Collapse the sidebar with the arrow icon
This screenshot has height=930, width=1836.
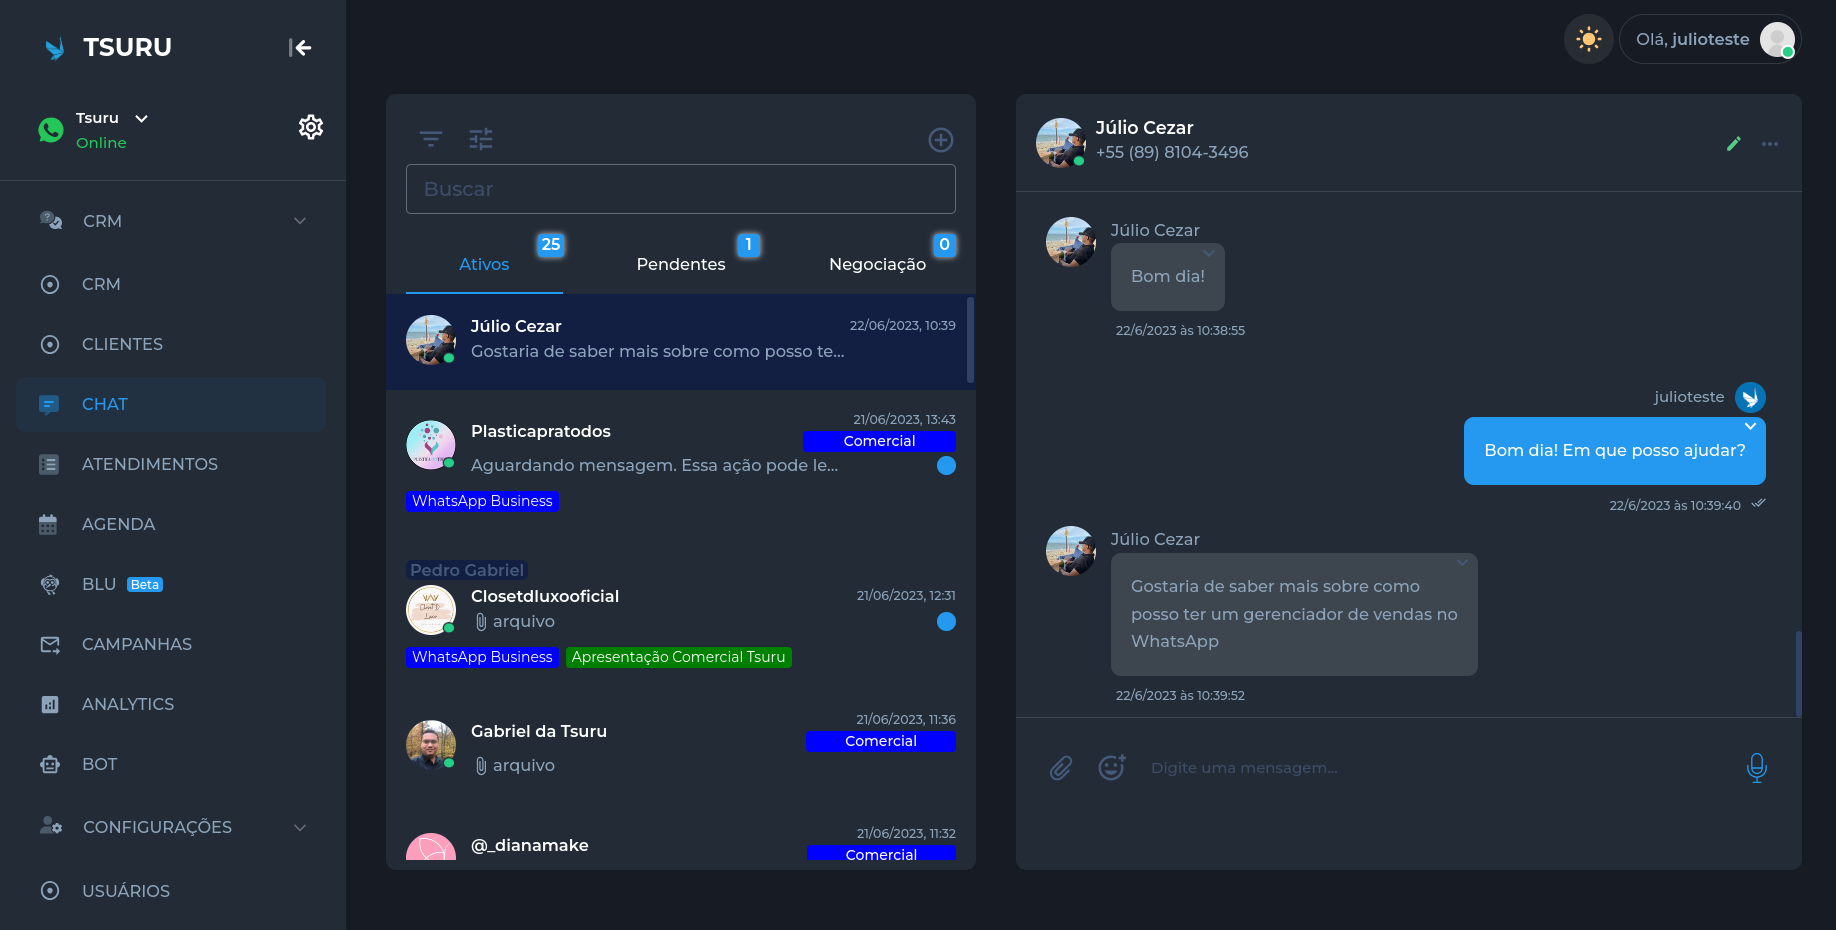tap(300, 47)
